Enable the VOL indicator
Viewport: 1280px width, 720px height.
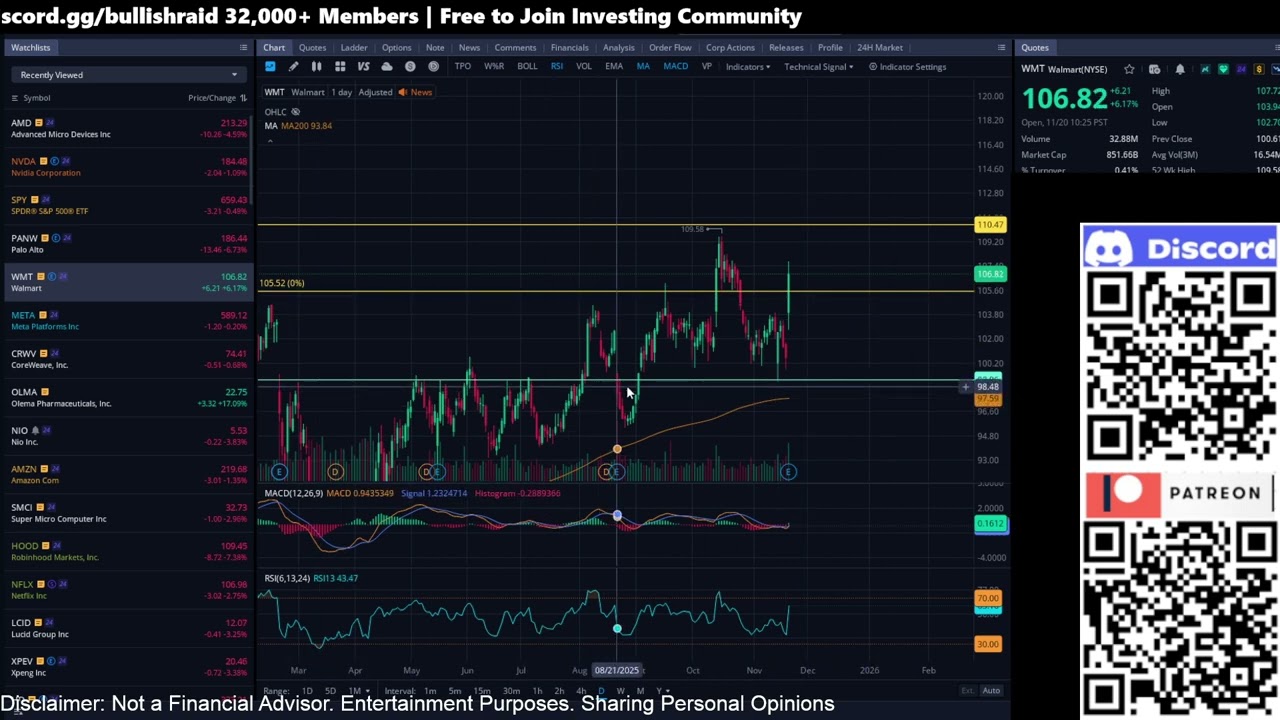(x=584, y=67)
